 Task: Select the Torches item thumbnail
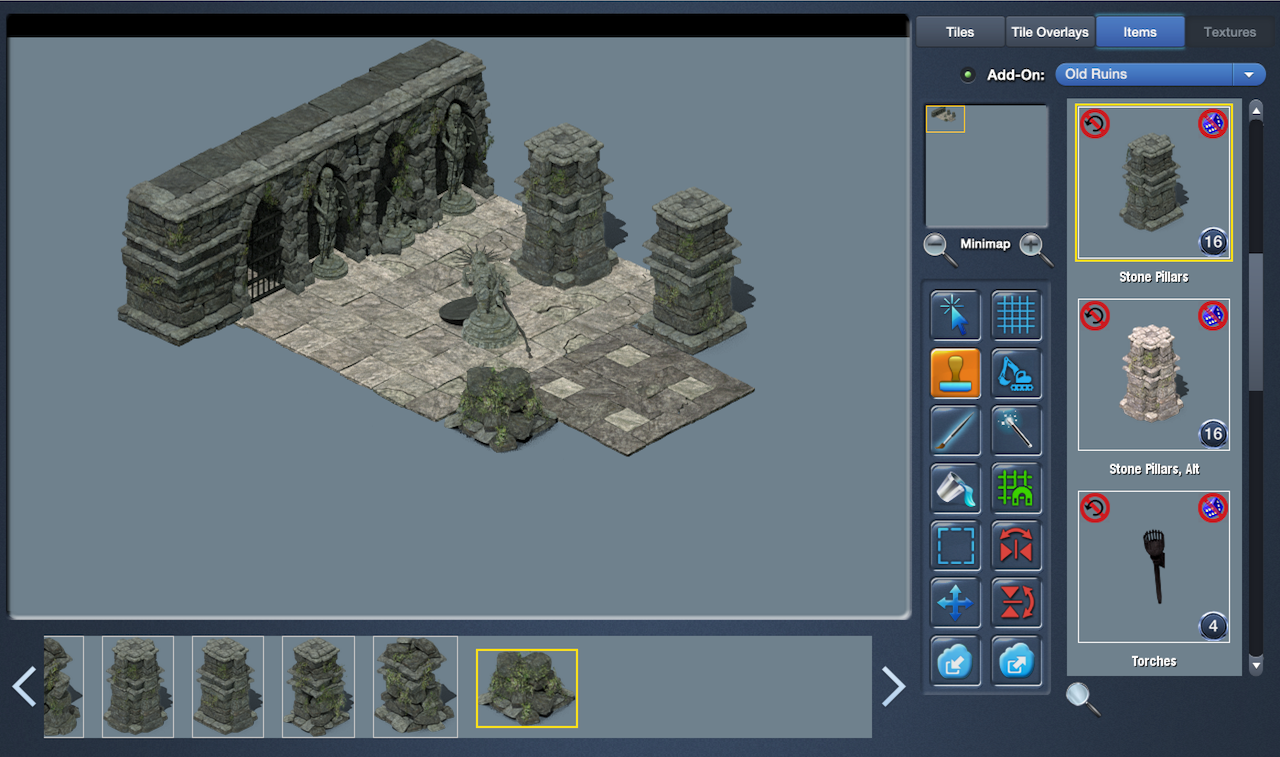tap(1154, 567)
